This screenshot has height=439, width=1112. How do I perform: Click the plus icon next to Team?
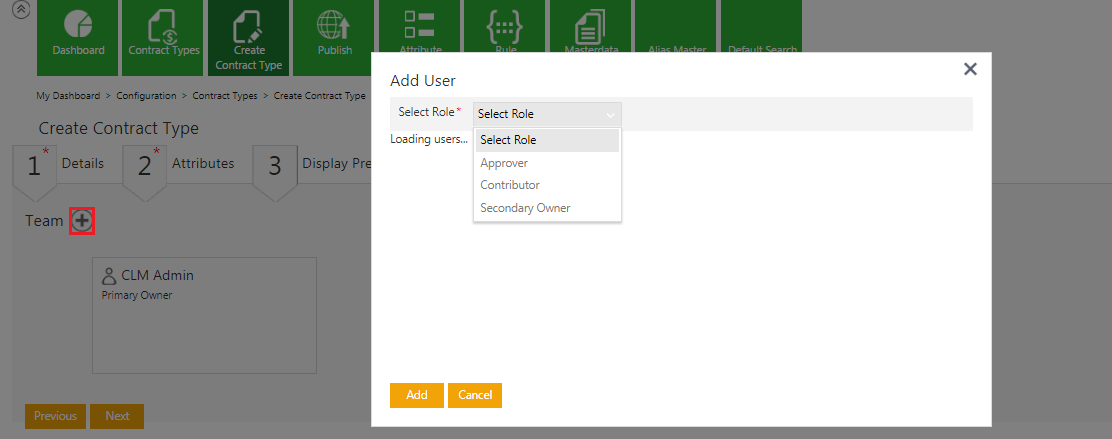pos(82,221)
